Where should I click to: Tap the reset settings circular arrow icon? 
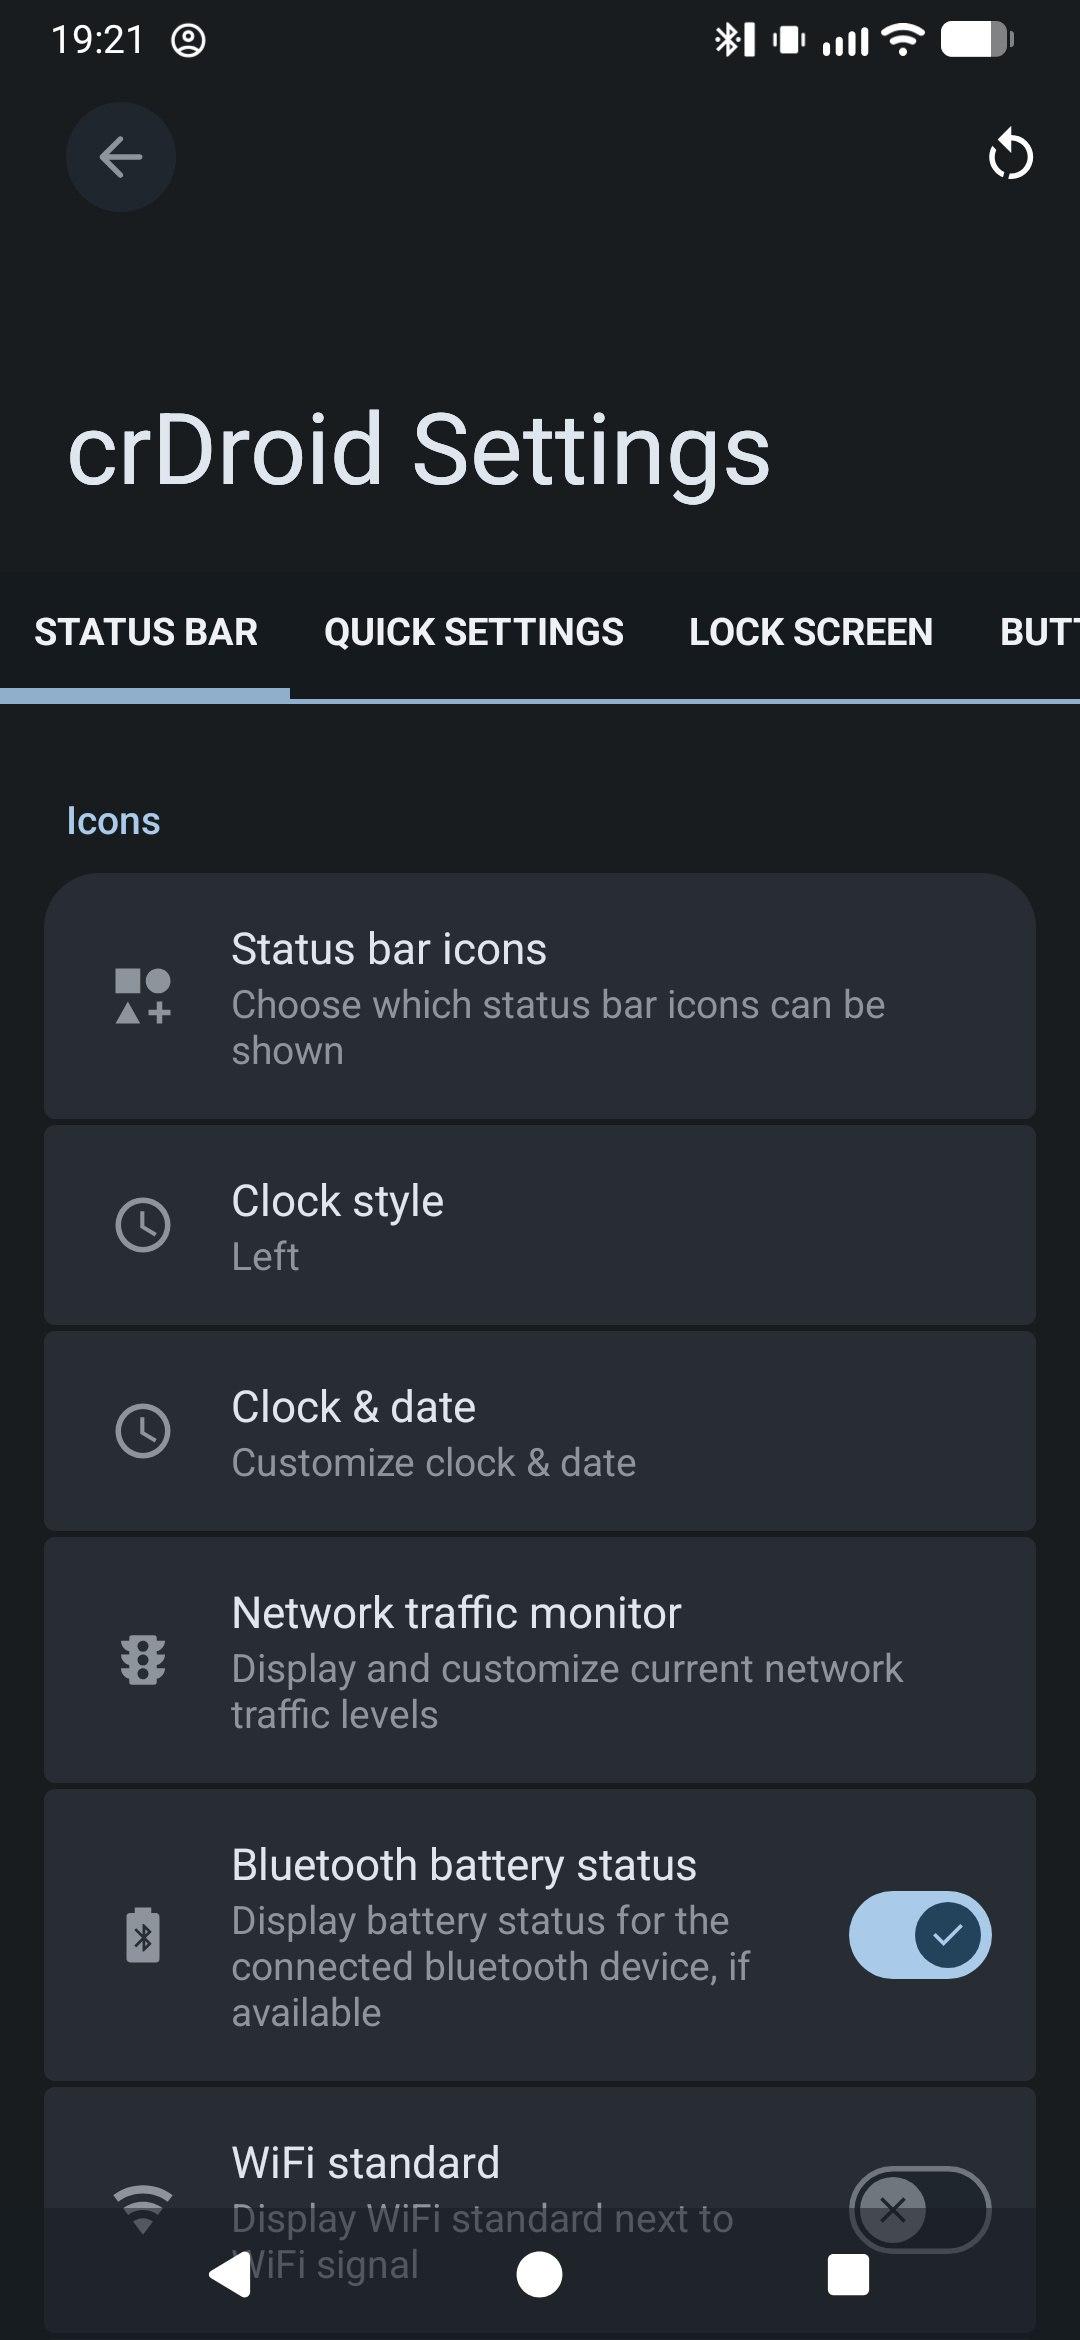[1010, 157]
